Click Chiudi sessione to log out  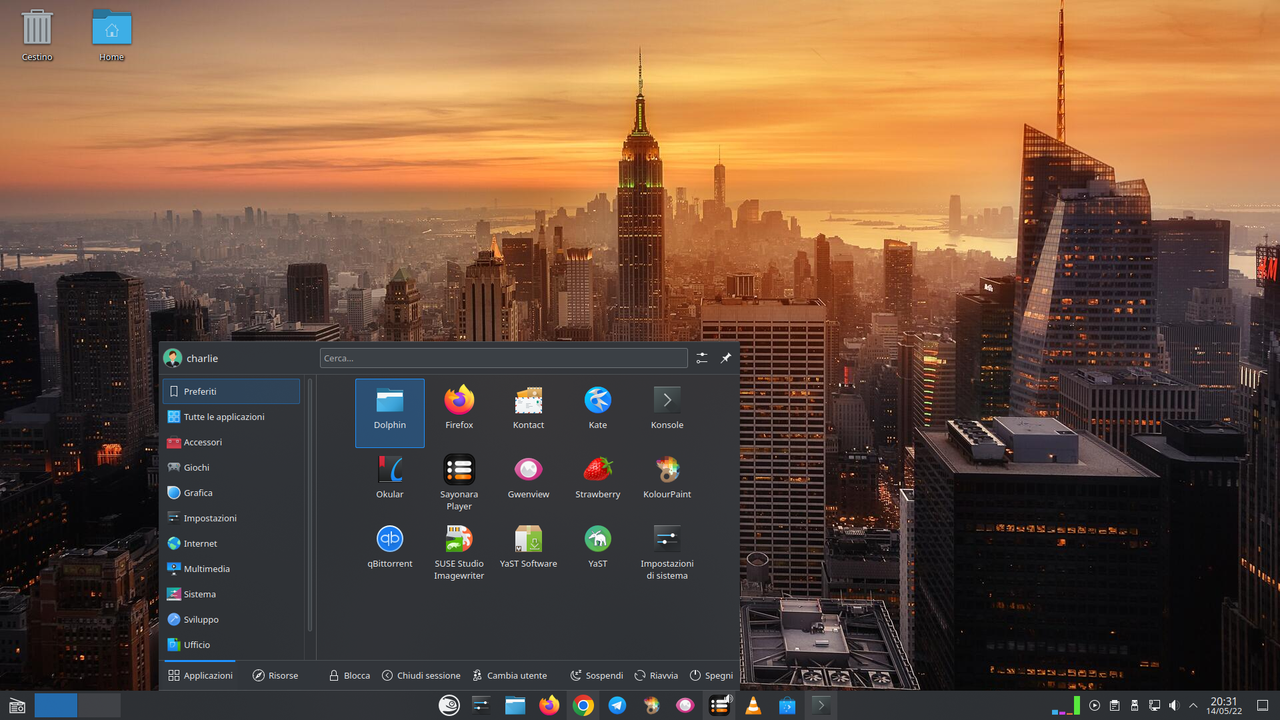421,676
